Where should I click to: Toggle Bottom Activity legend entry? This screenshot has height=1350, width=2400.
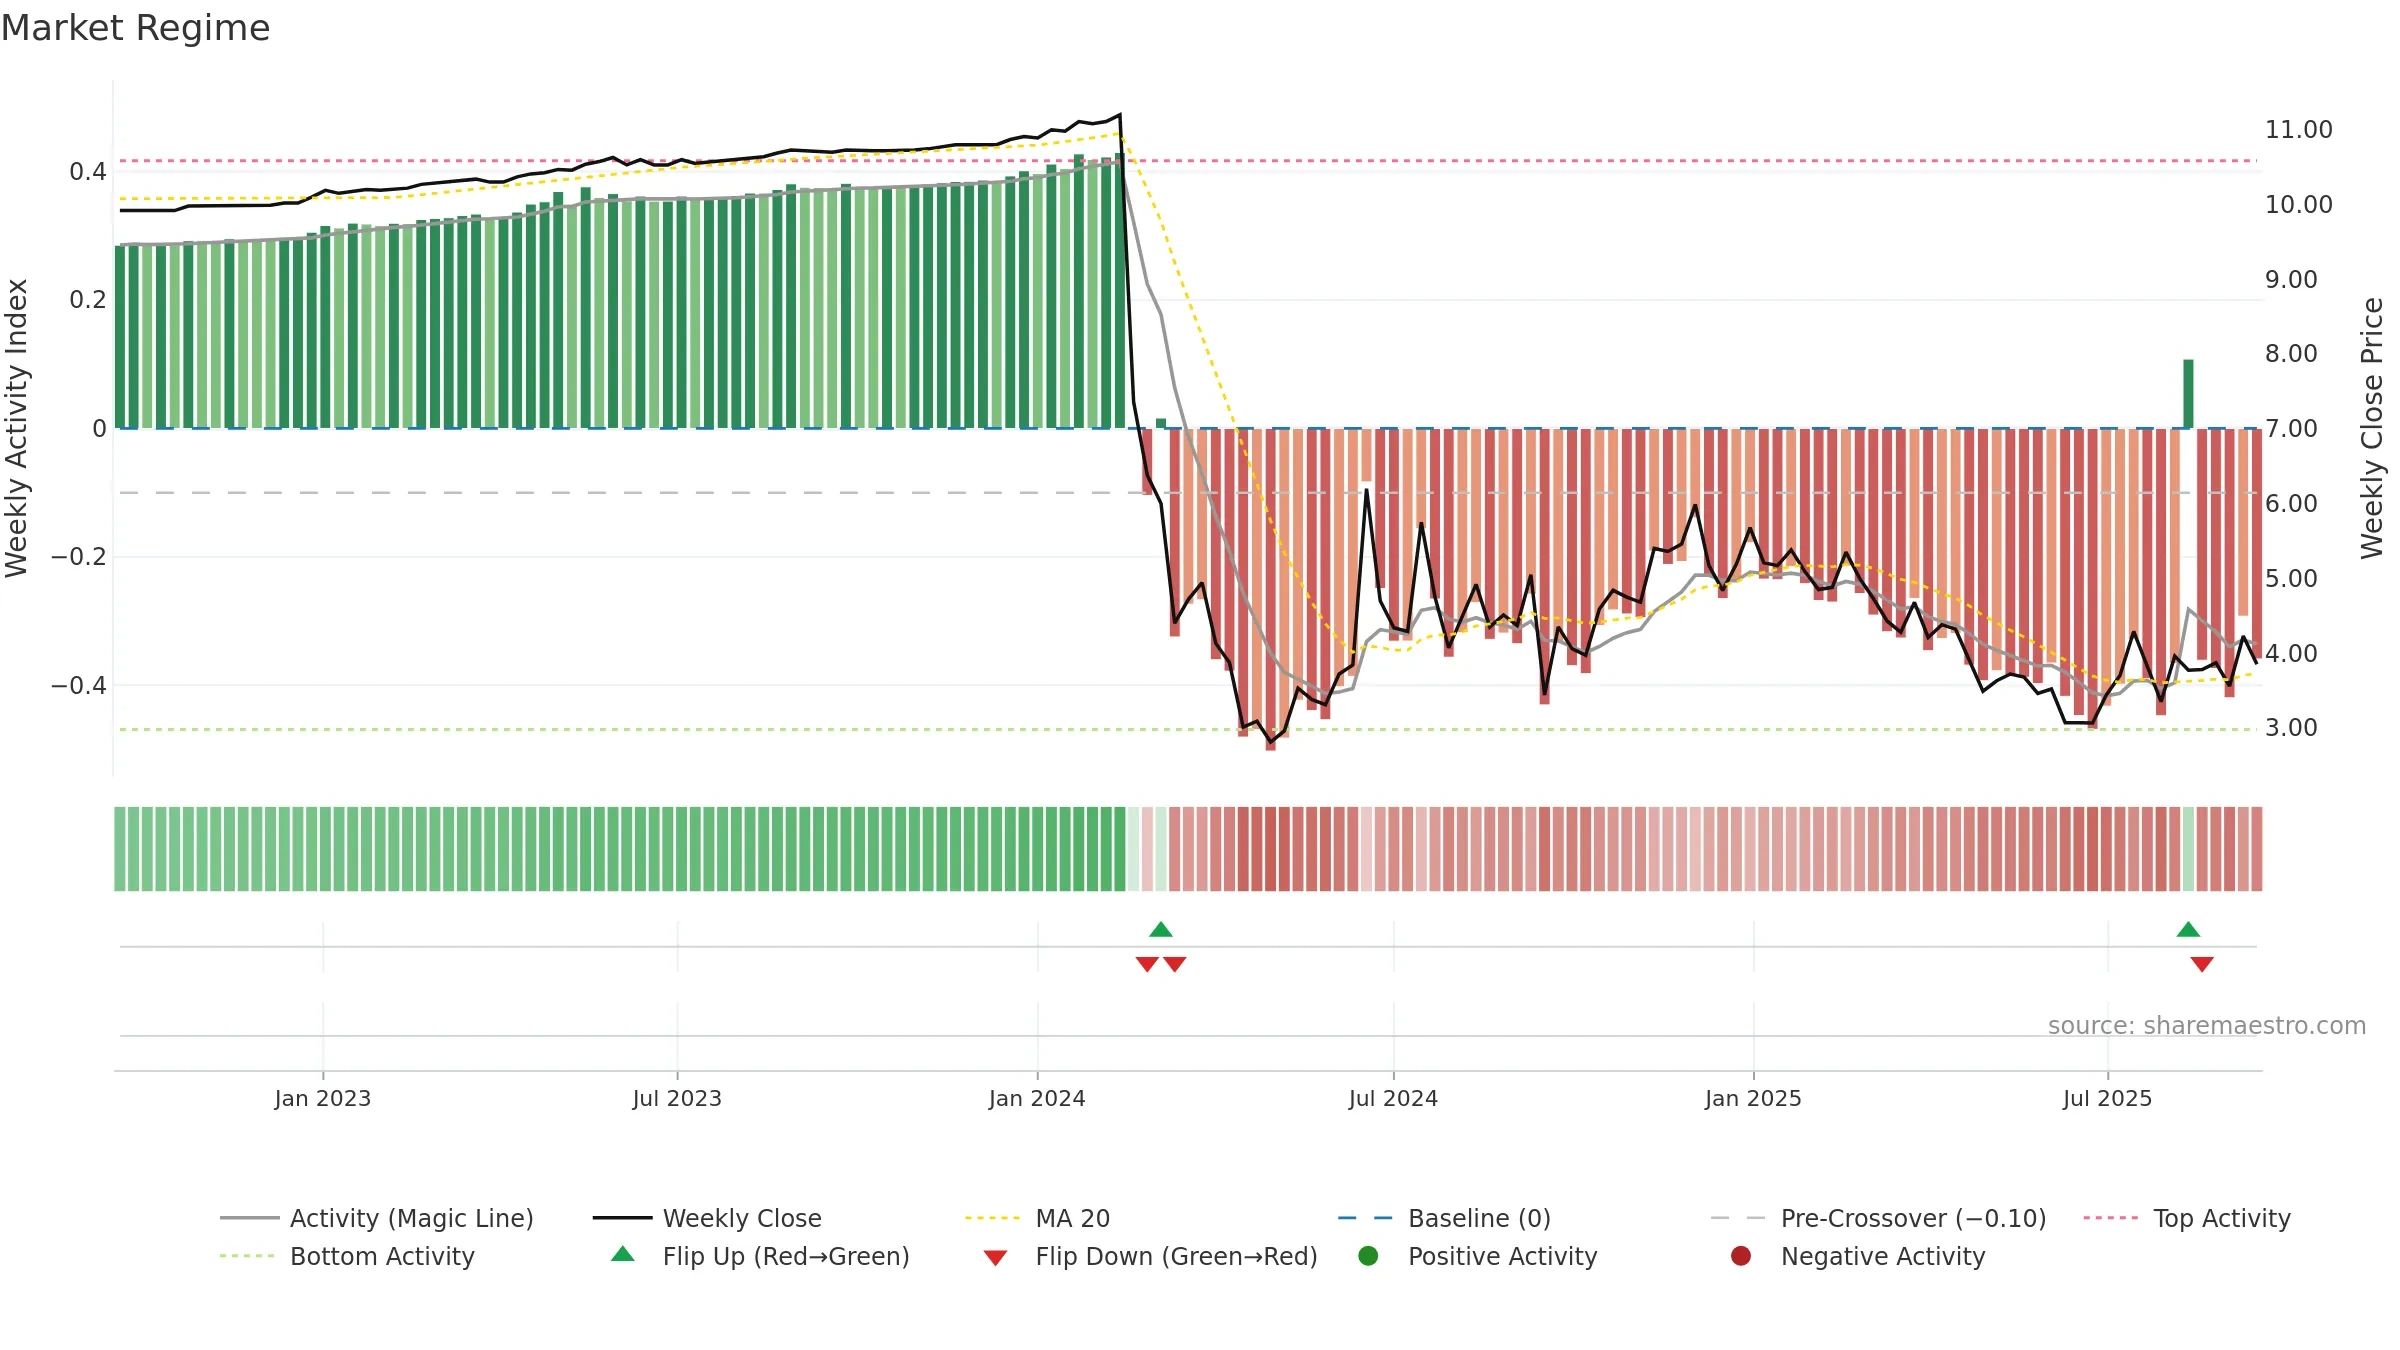click(x=347, y=1256)
